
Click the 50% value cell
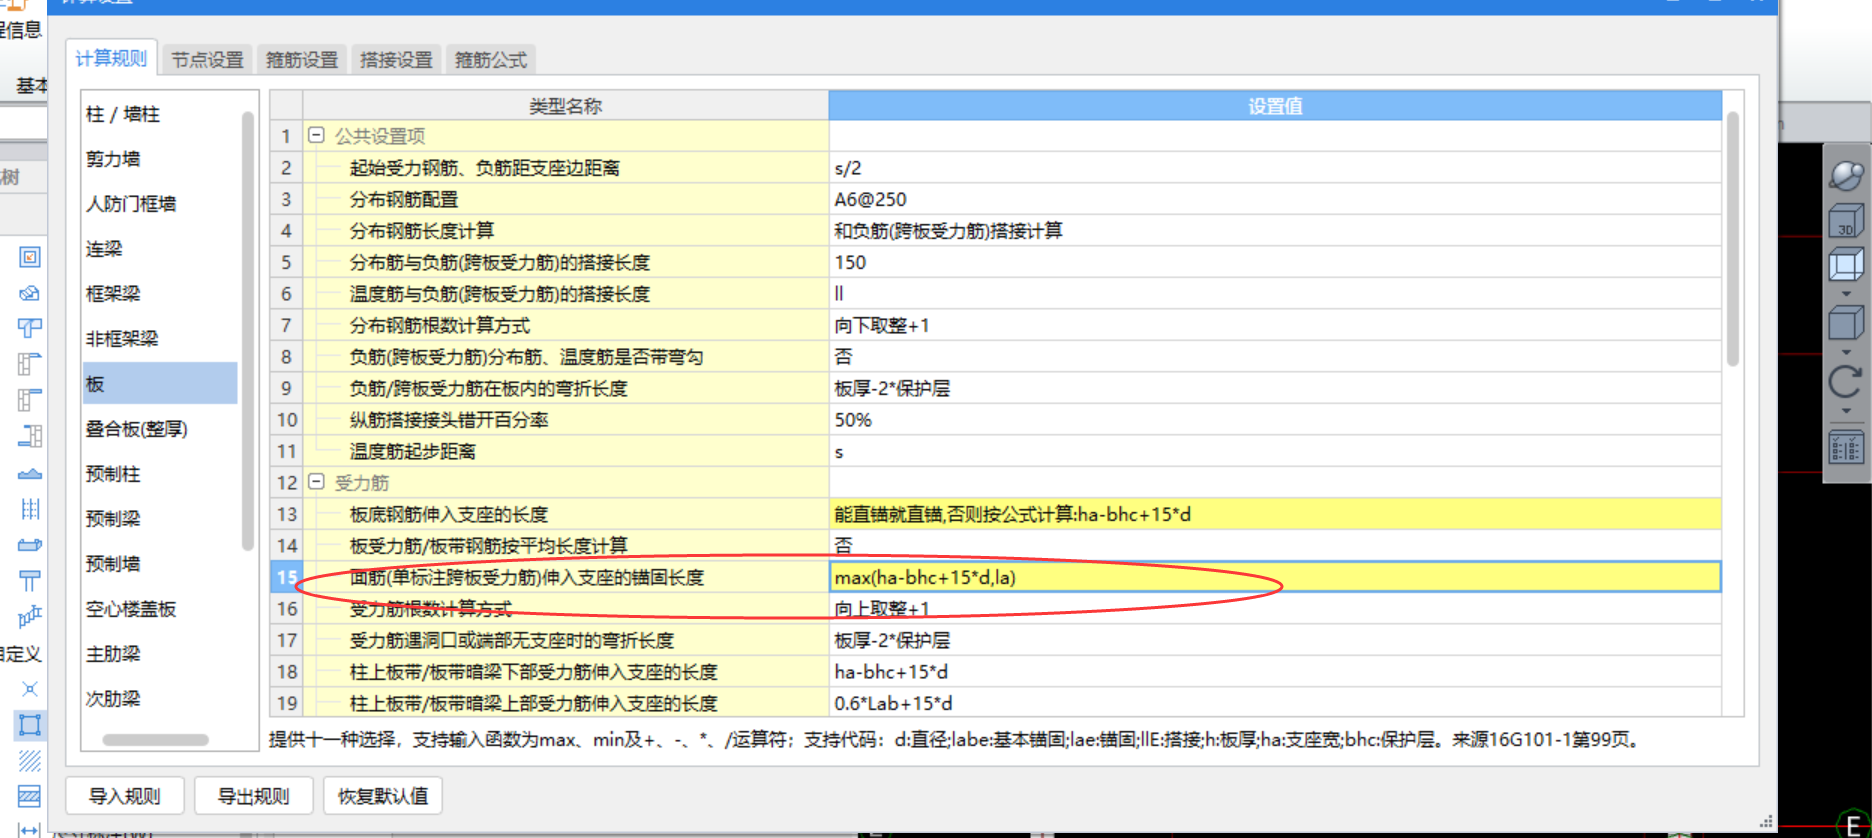pos(1275,420)
